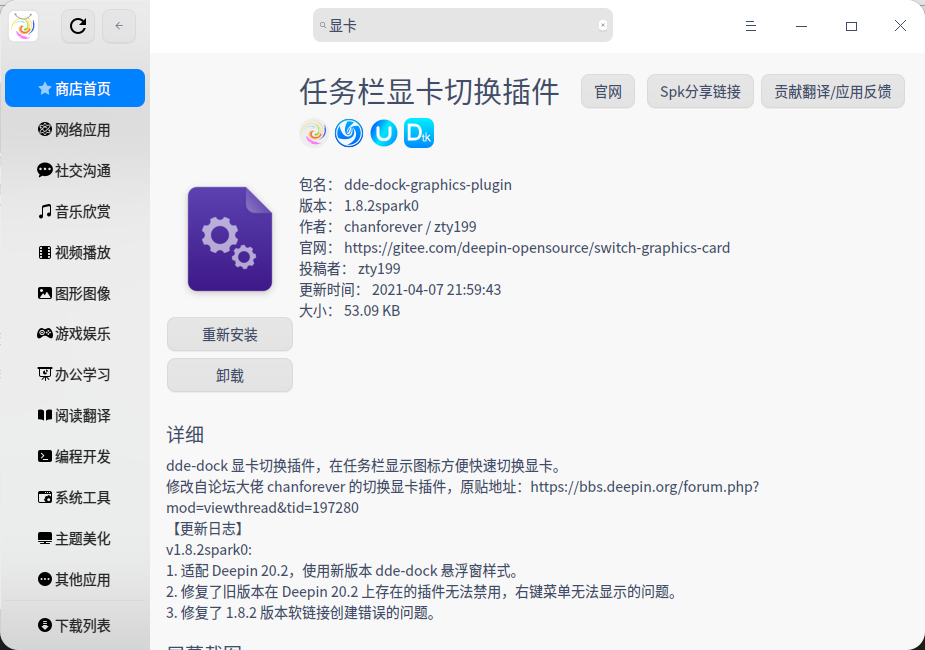Focus the search box containing 显卡
Screen dimensions: 925x650
(x=462, y=25)
